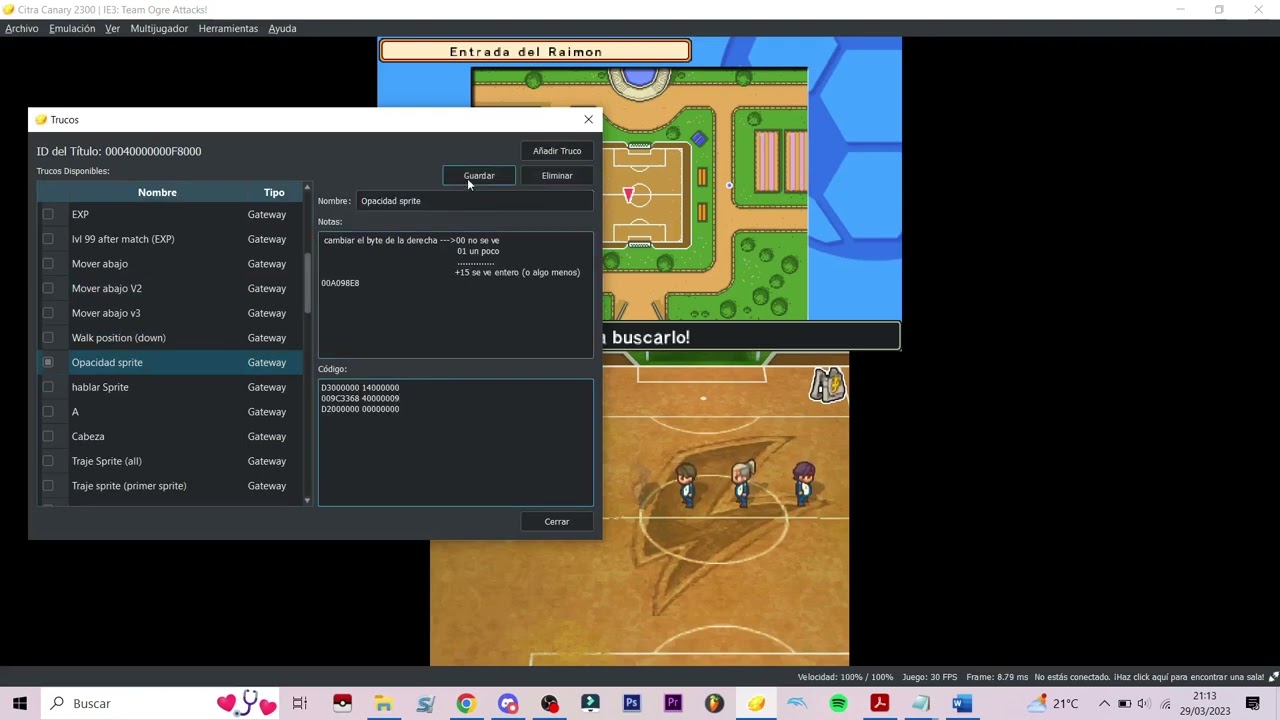Open the Ver menu

coord(112,28)
